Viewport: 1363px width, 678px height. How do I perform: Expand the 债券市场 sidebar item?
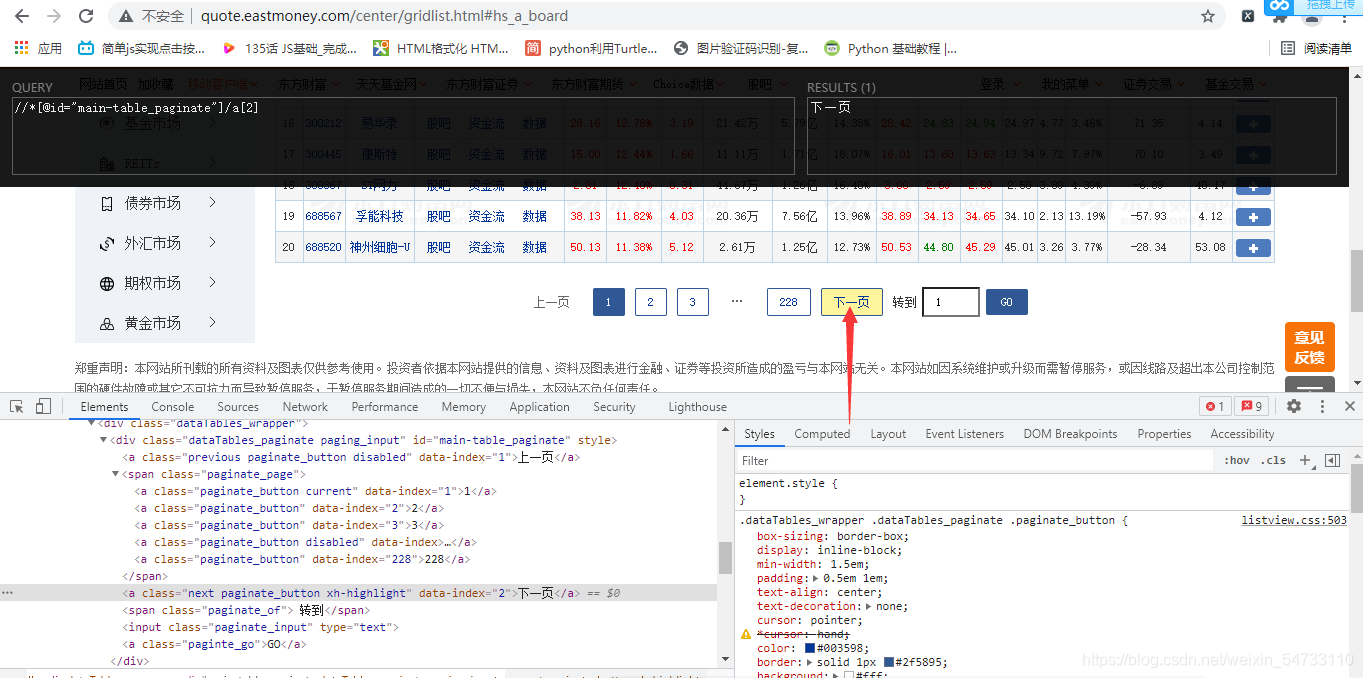click(213, 203)
